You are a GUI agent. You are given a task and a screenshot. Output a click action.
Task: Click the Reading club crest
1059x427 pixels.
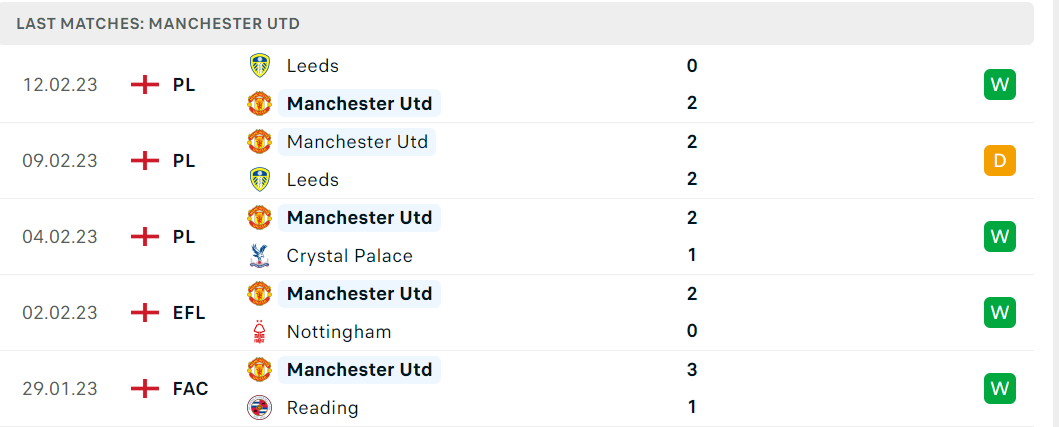coord(260,407)
